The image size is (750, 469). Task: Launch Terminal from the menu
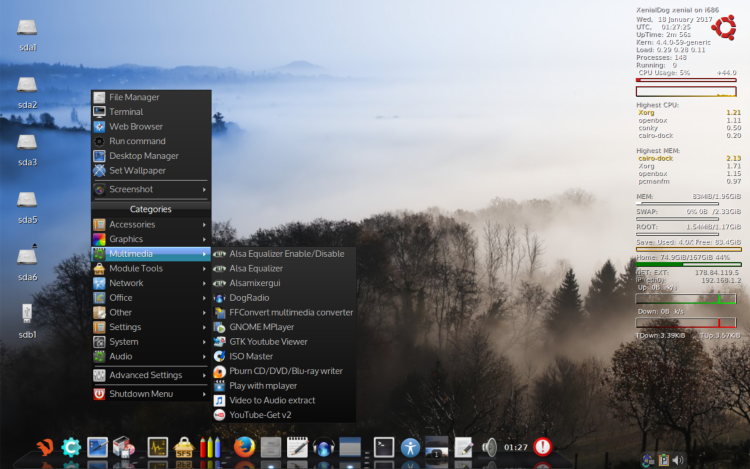(x=151, y=112)
